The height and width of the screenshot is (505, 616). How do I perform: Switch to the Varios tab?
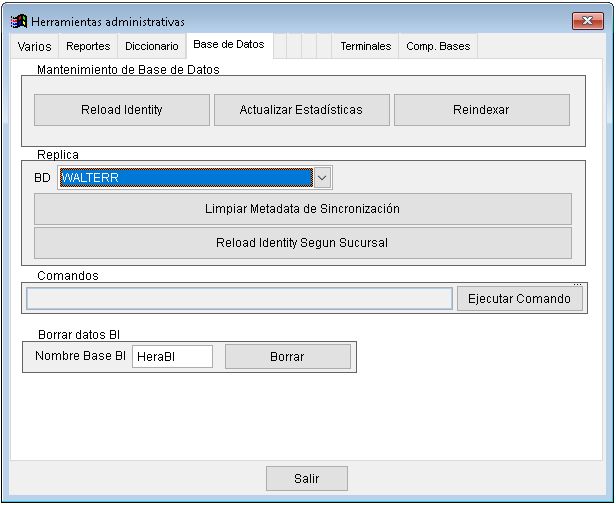click(34, 46)
